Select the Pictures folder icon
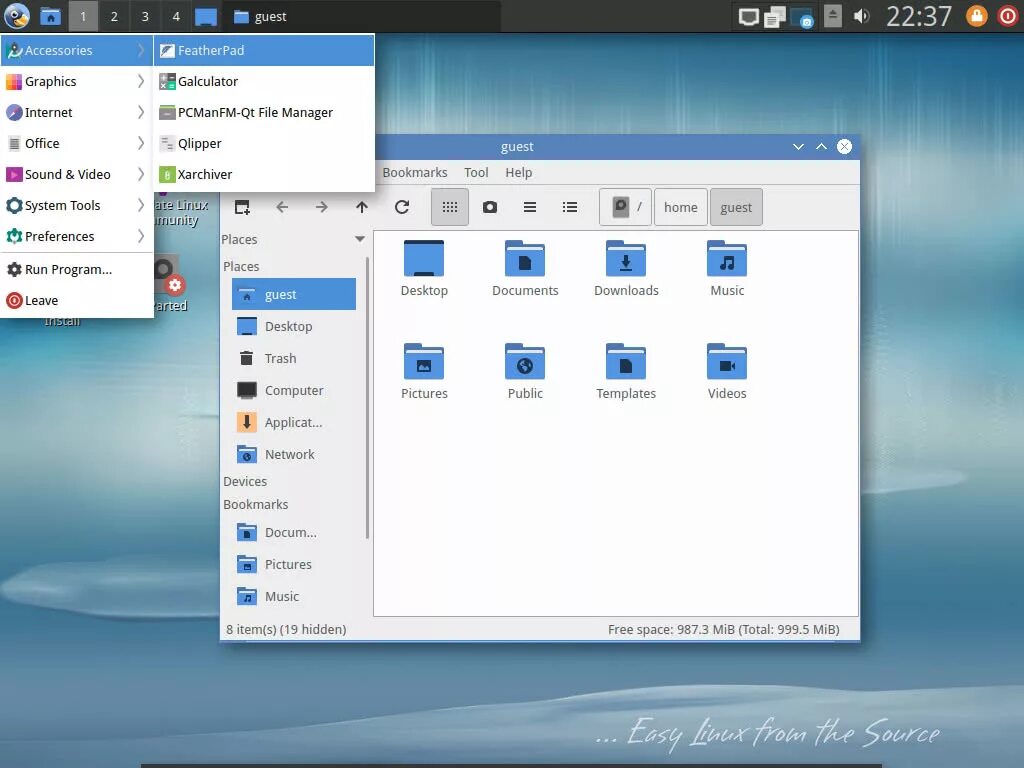 (x=424, y=371)
